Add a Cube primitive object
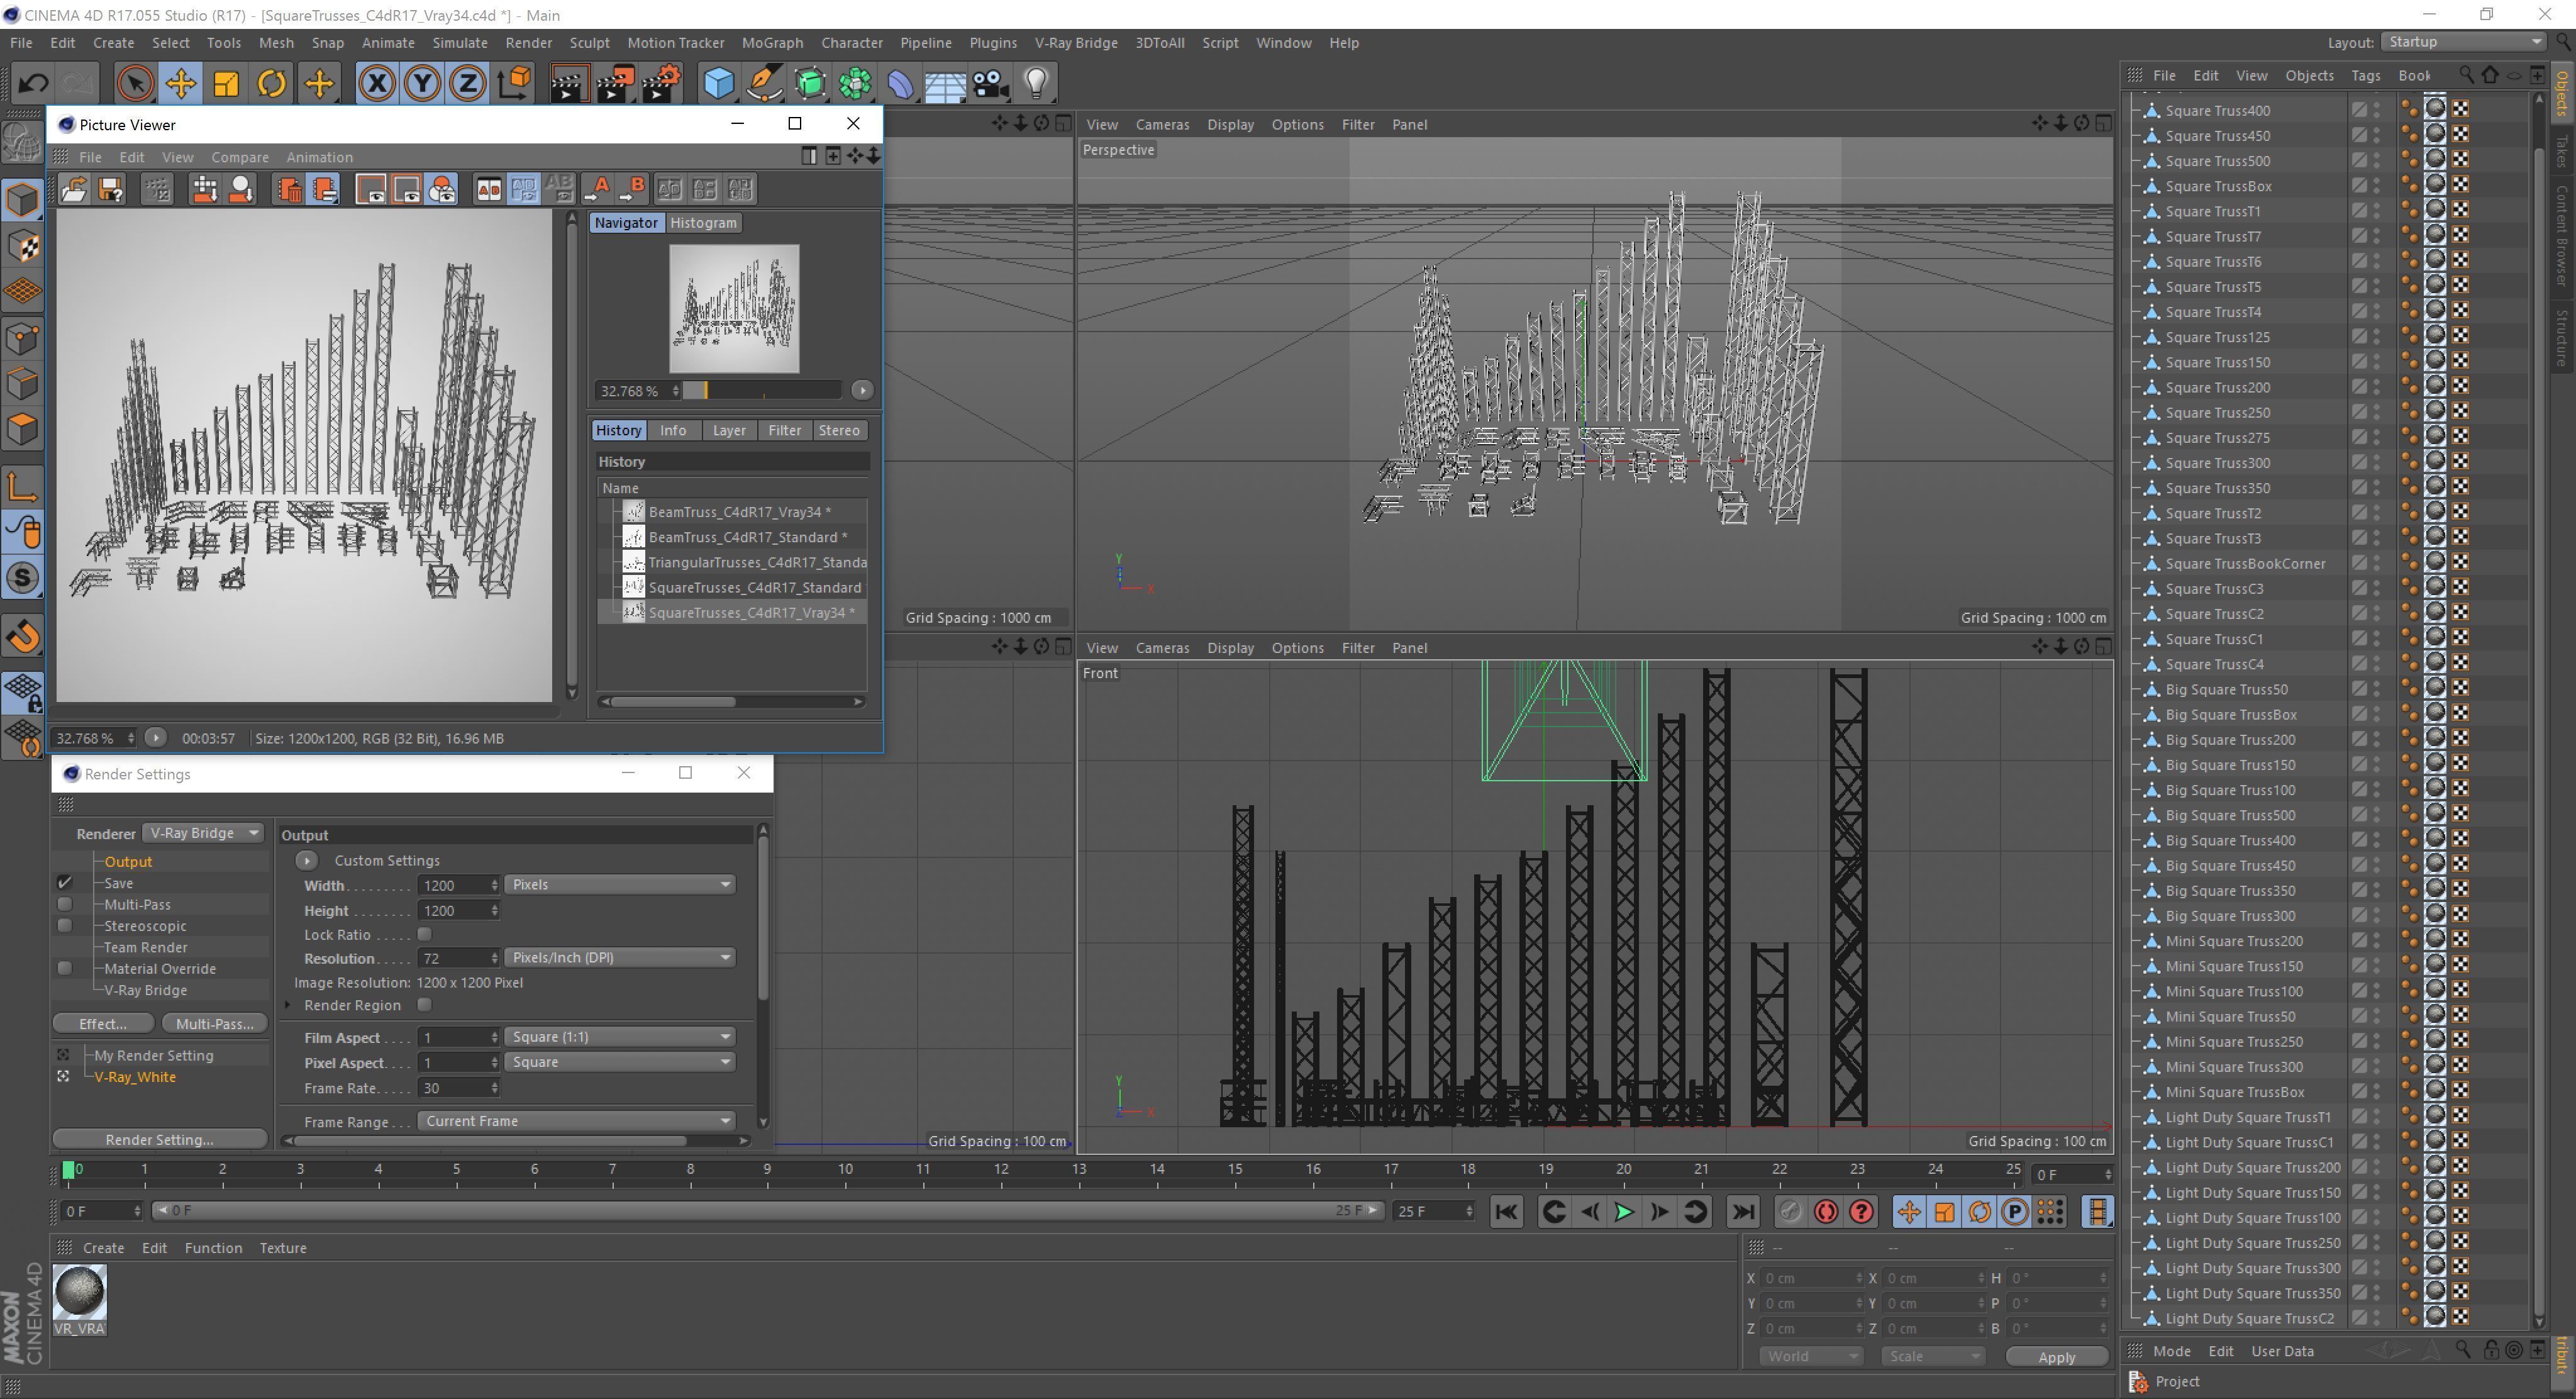Screen dimensions: 2576x1399 pos(718,83)
